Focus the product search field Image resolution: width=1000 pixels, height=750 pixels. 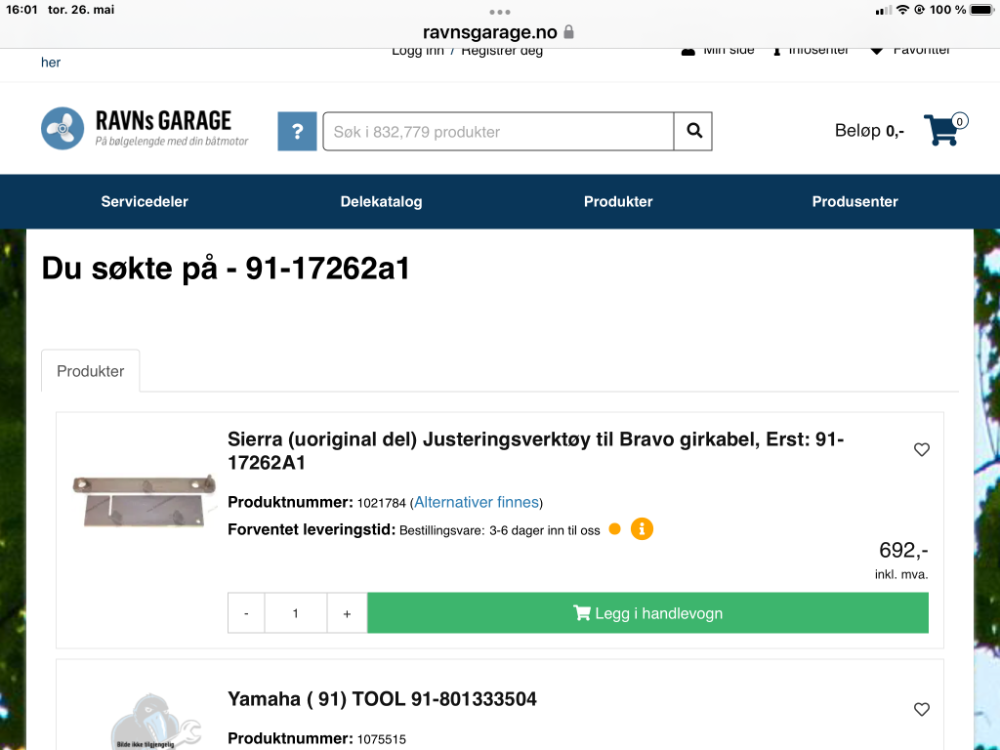[498, 131]
